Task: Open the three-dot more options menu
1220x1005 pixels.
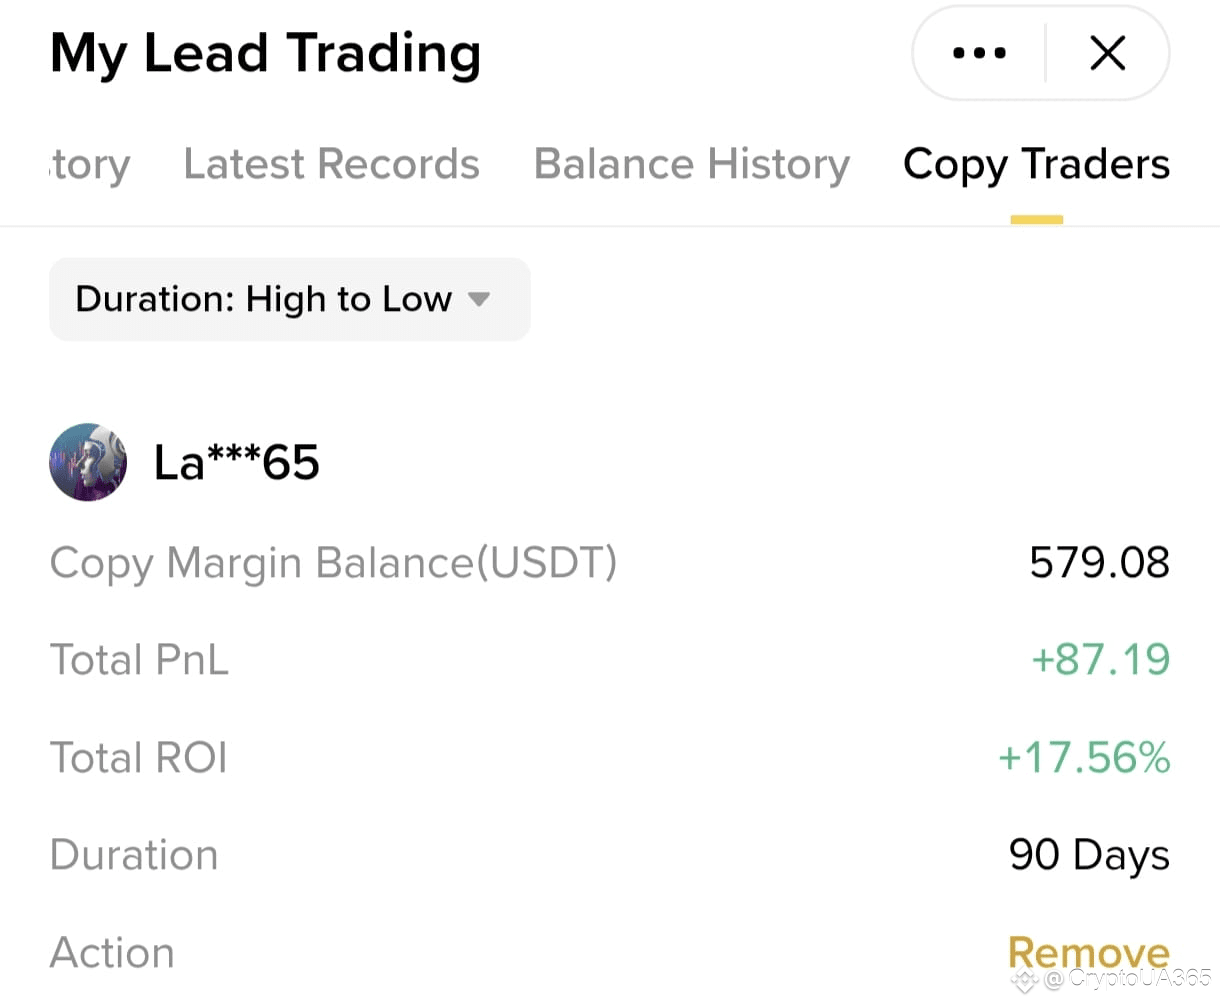Action: point(979,53)
